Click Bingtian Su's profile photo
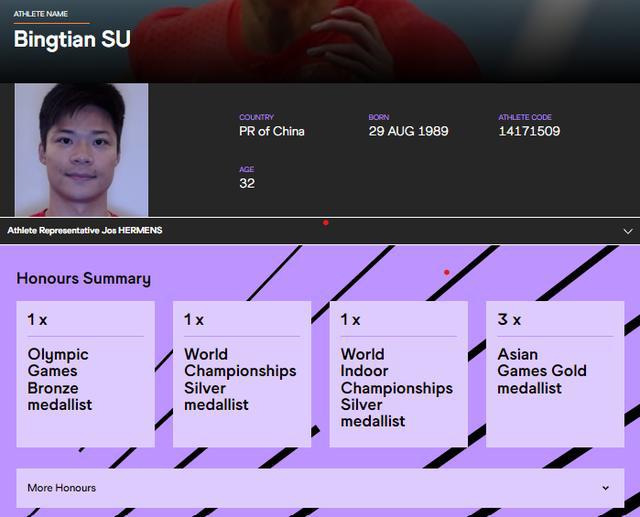640x517 pixels. point(82,150)
